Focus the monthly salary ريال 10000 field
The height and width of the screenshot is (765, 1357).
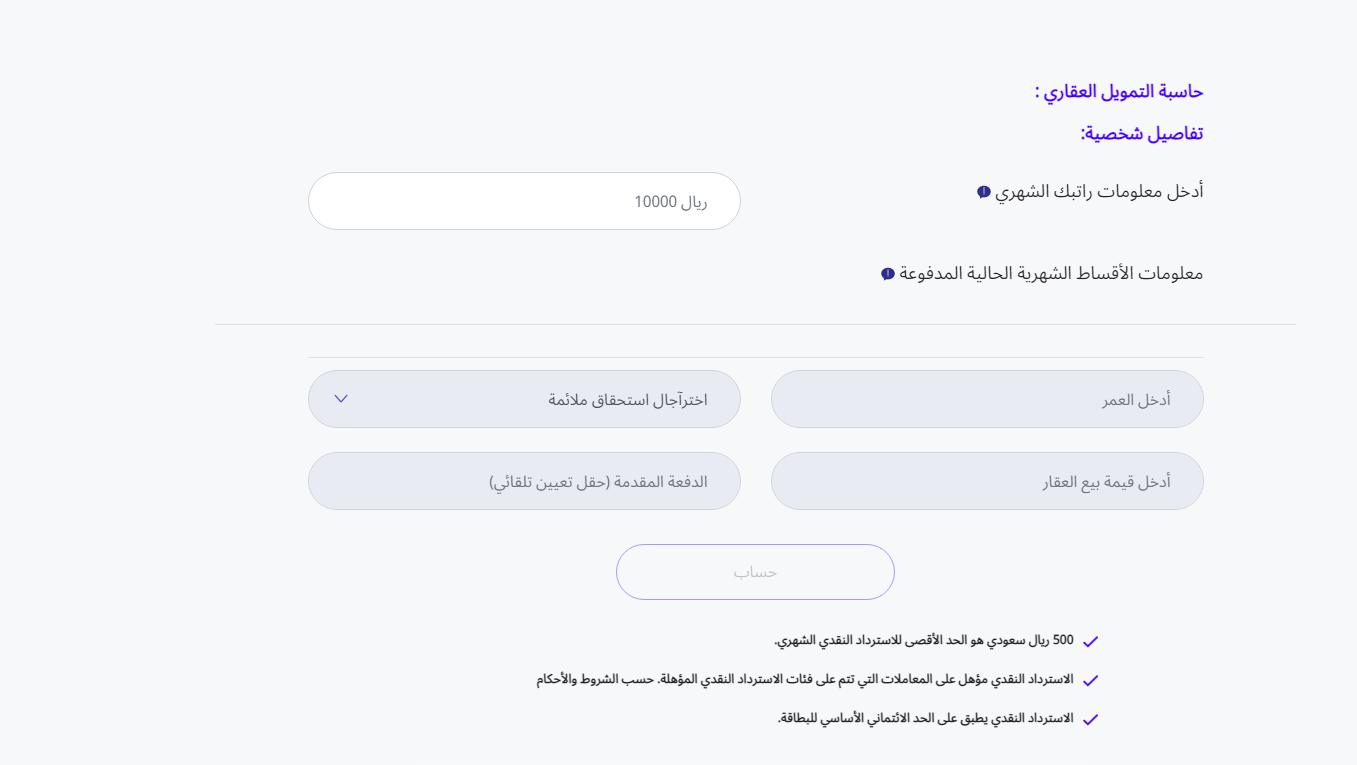point(524,201)
